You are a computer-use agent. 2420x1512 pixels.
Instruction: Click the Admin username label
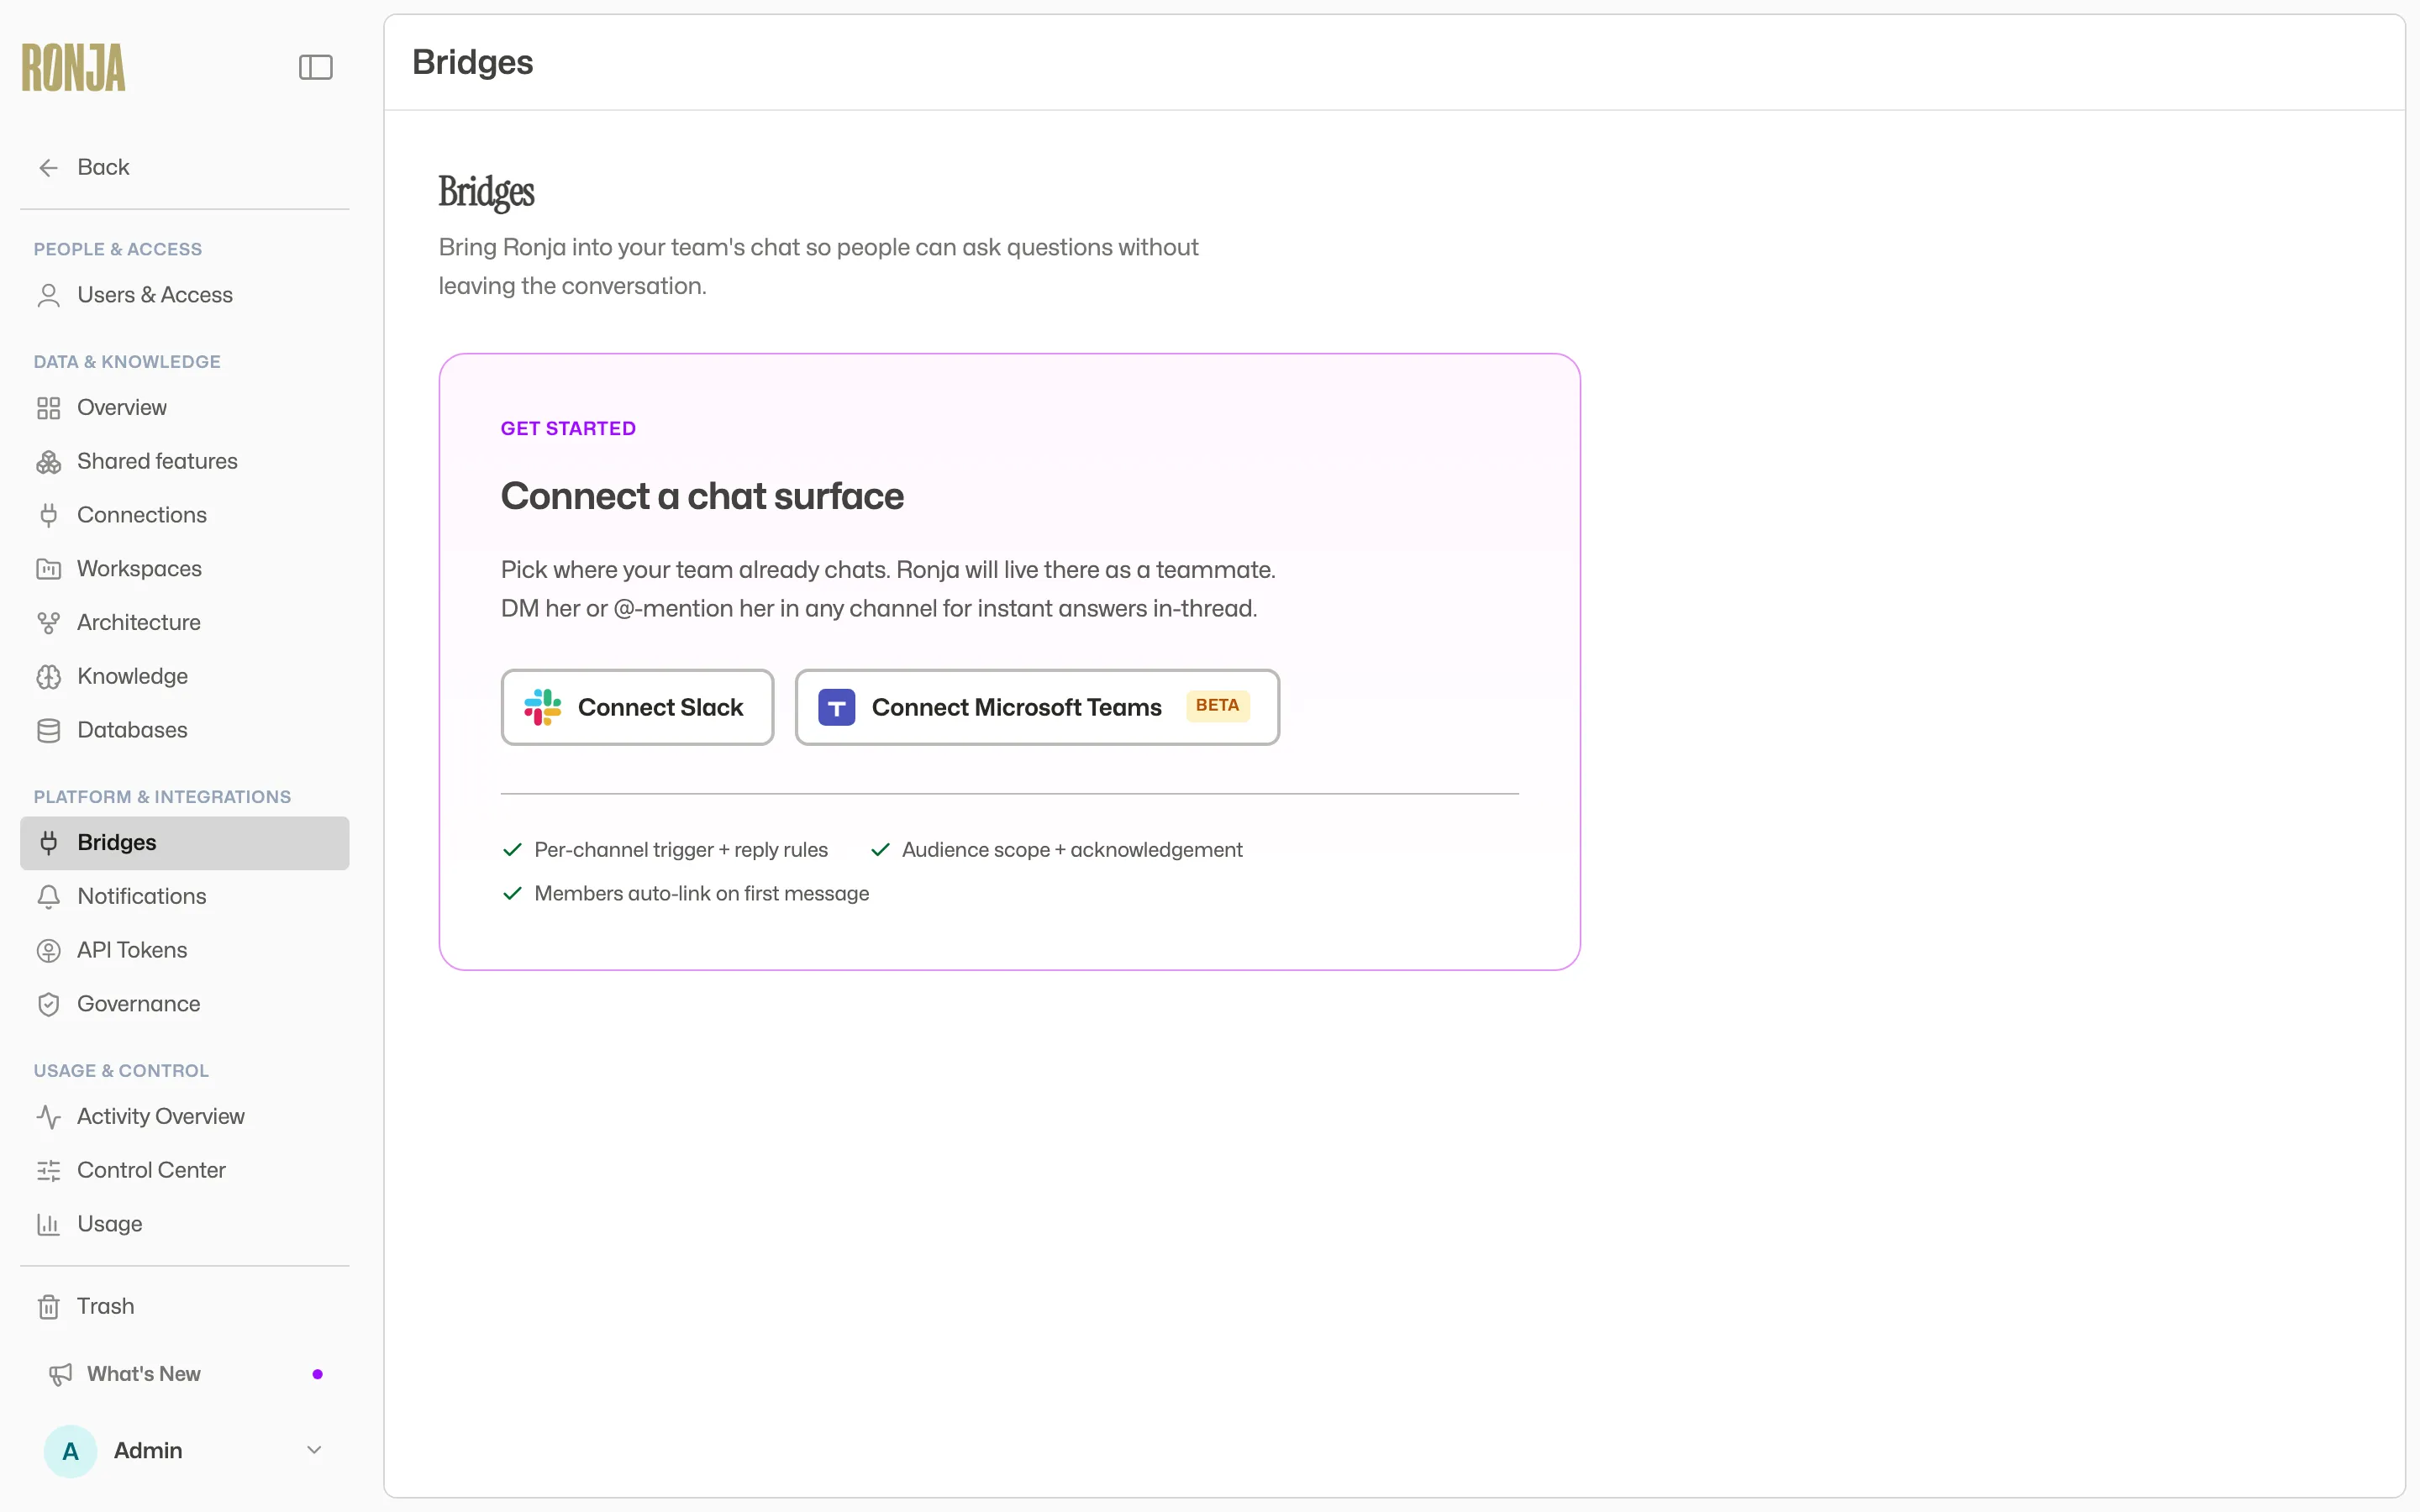[148, 1451]
